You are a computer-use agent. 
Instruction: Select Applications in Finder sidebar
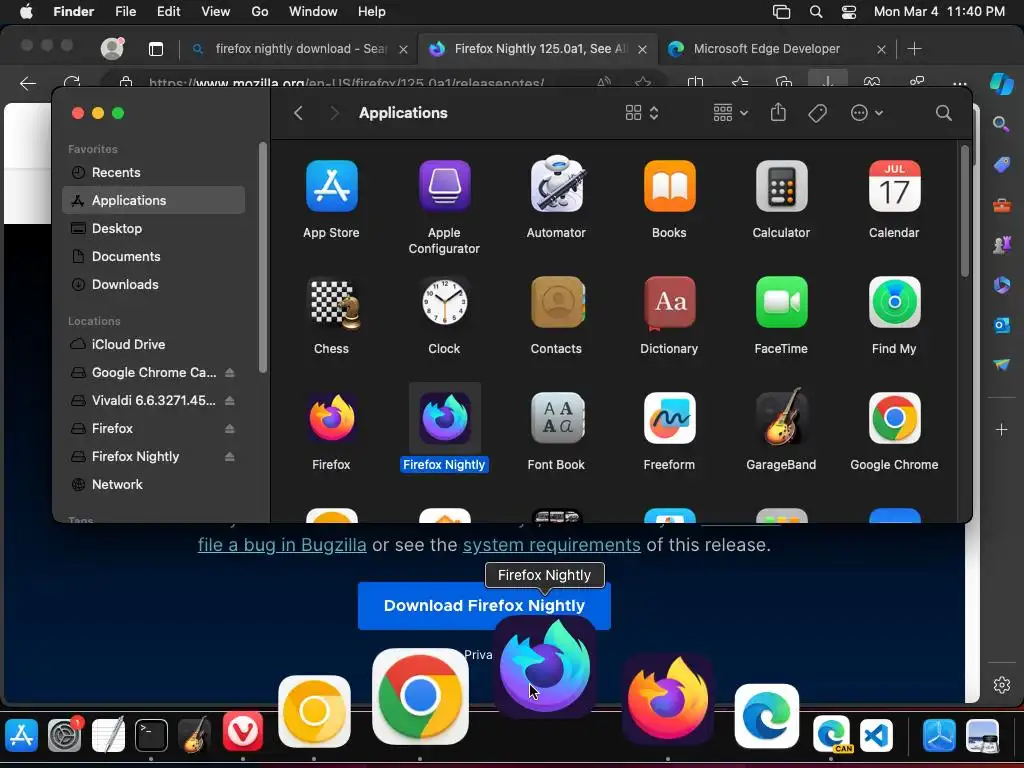(153, 200)
